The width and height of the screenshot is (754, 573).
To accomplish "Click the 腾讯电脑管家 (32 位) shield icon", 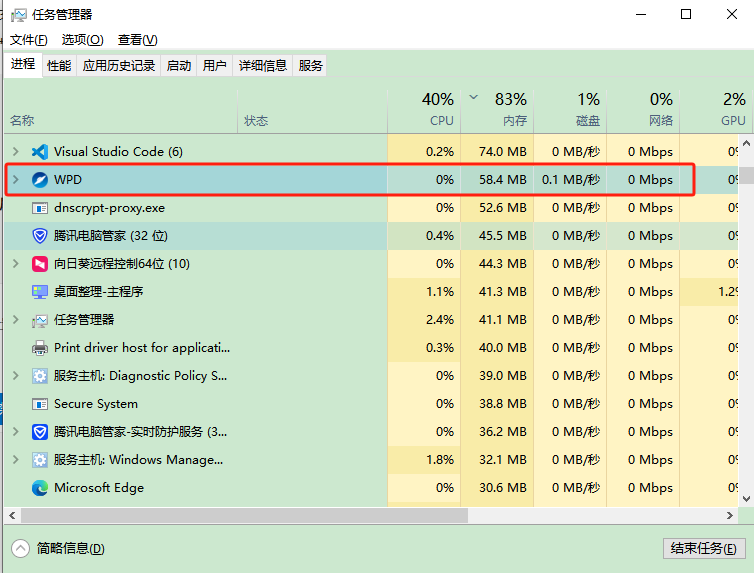I will coord(39,236).
